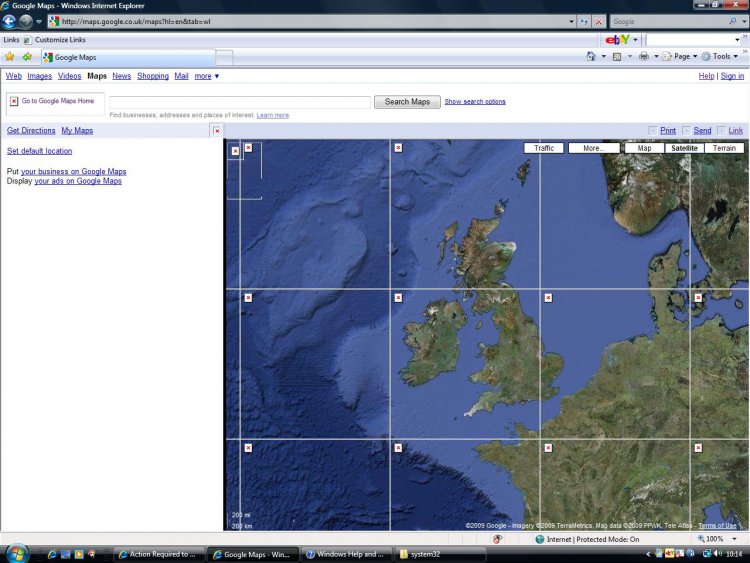Open the search provider options dropdown

coord(744,22)
